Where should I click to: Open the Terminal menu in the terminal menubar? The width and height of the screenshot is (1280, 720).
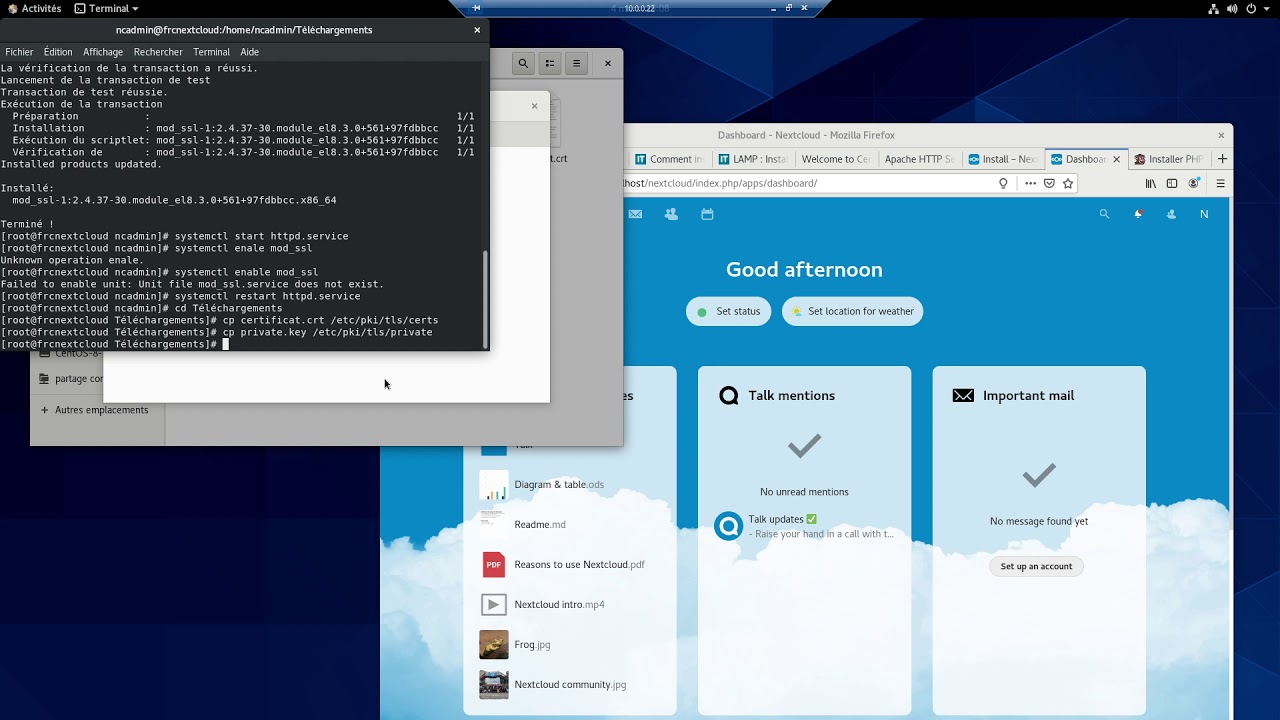point(211,52)
